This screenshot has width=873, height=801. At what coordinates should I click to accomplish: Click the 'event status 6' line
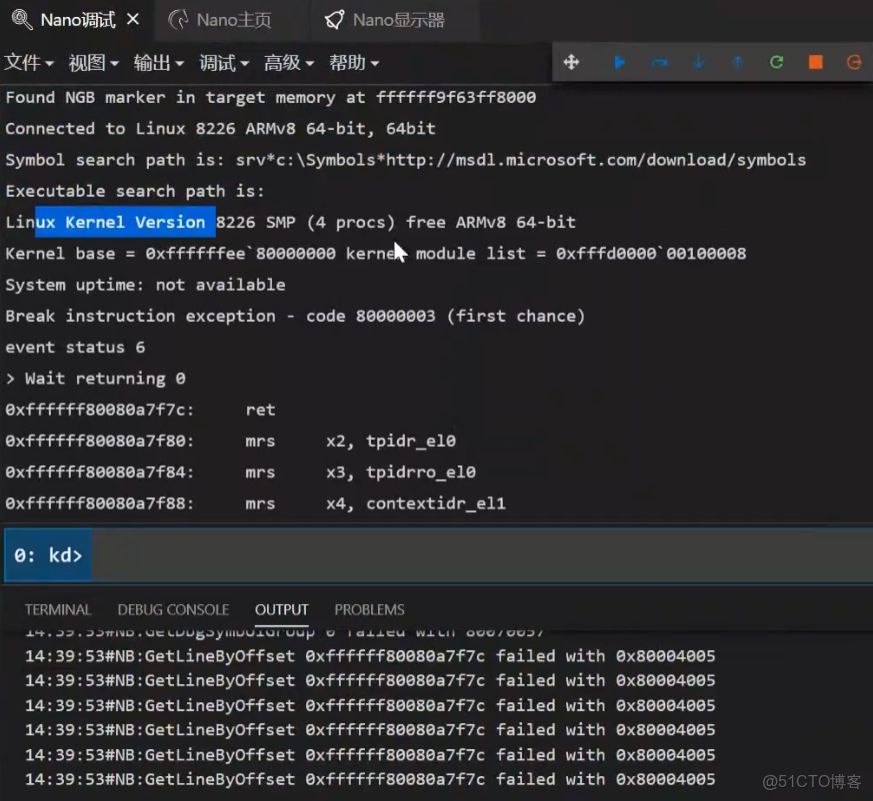click(75, 347)
